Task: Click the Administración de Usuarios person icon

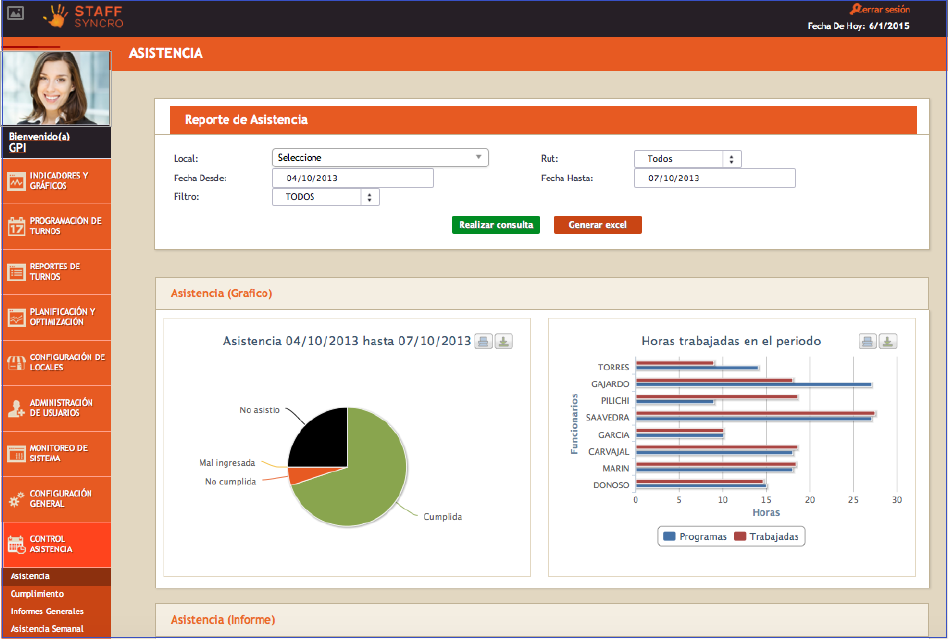Action: [16, 408]
